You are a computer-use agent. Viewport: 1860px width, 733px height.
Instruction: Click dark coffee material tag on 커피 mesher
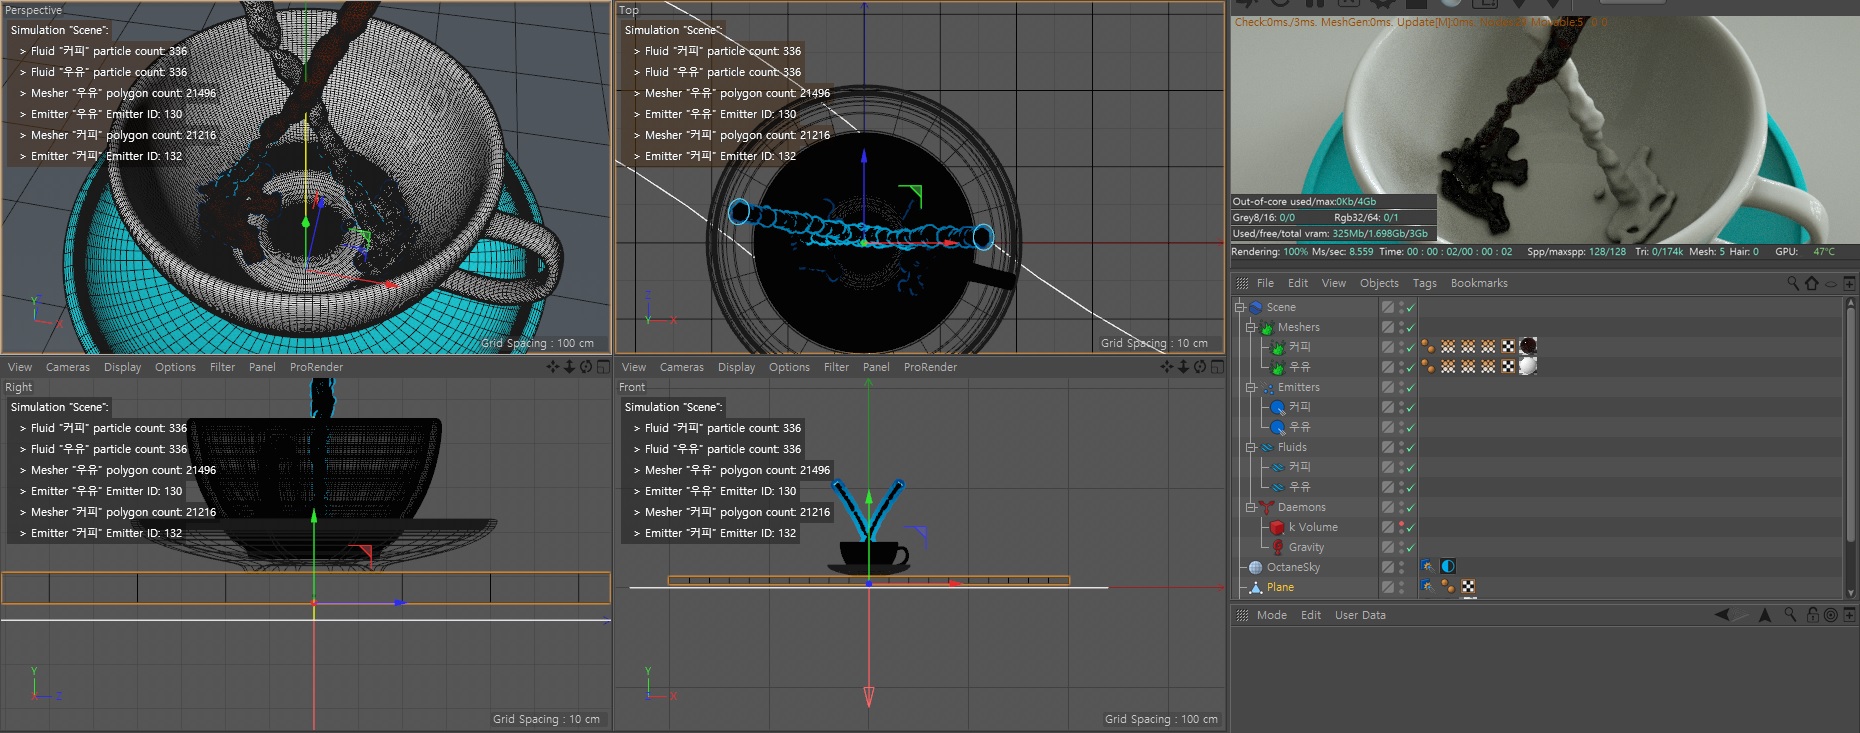coord(1528,346)
